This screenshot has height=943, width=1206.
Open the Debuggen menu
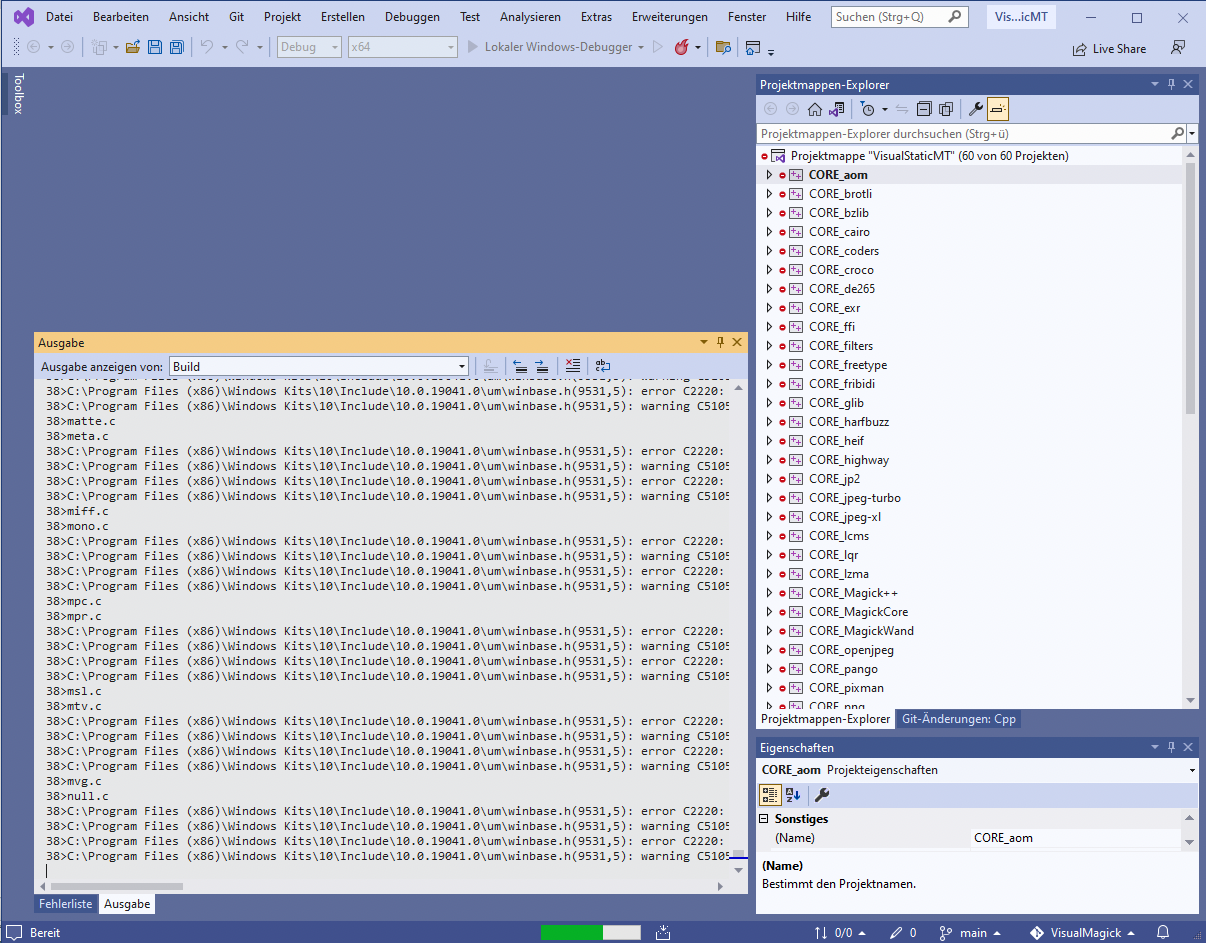pyautogui.click(x=410, y=17)
